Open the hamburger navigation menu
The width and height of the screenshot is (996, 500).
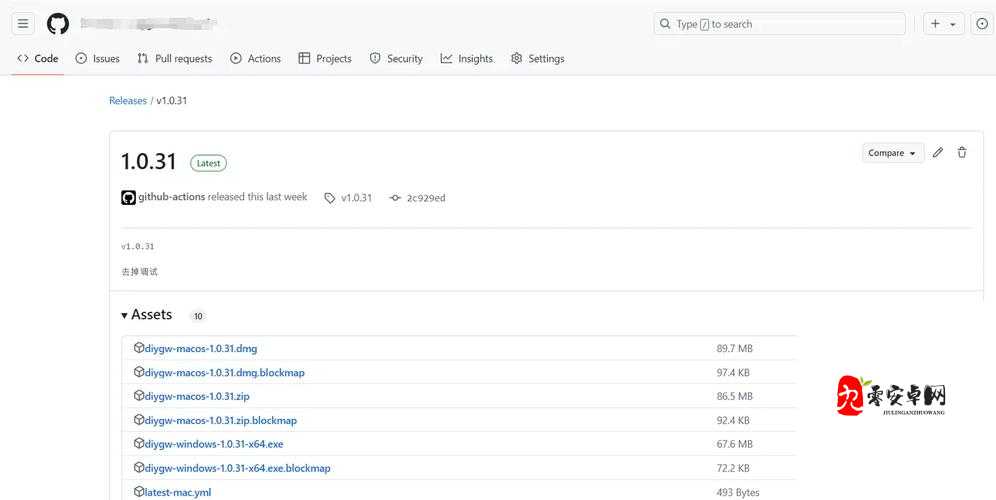(23, 24)
